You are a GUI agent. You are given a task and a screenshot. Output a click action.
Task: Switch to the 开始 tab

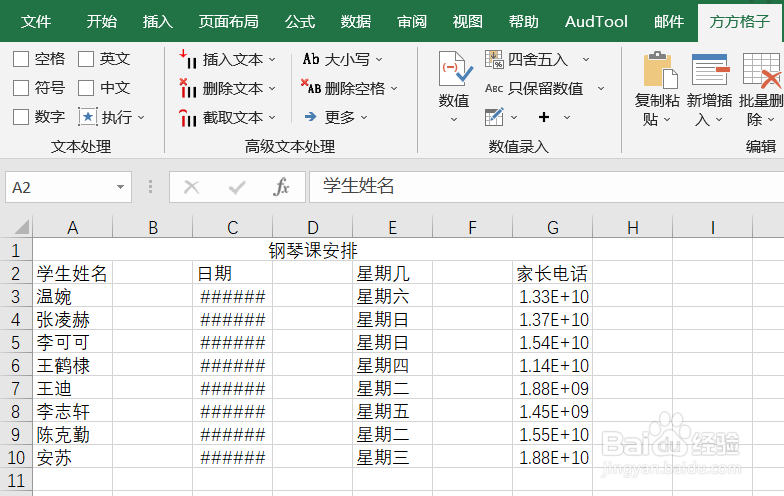click(102, 22)
